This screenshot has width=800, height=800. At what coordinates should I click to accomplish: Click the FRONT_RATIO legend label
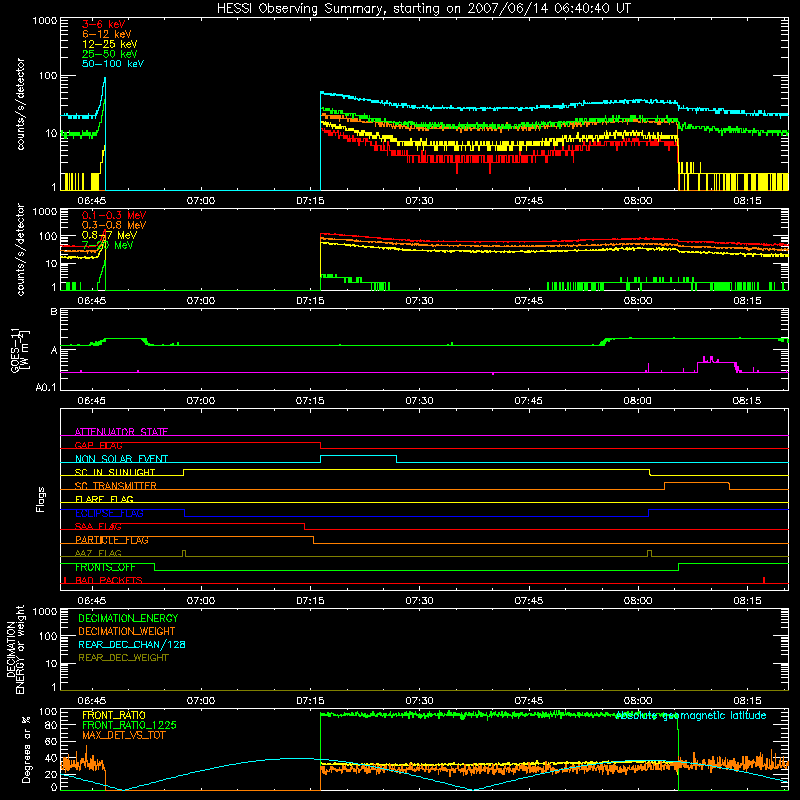114,715
